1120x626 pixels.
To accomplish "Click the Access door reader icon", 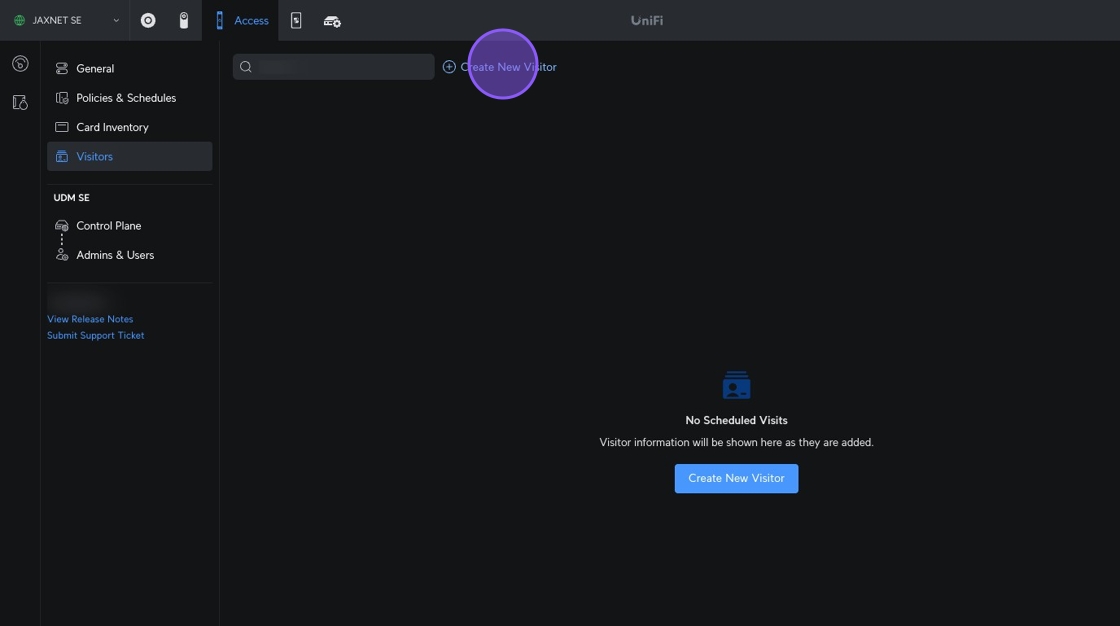I will [220, 20].
